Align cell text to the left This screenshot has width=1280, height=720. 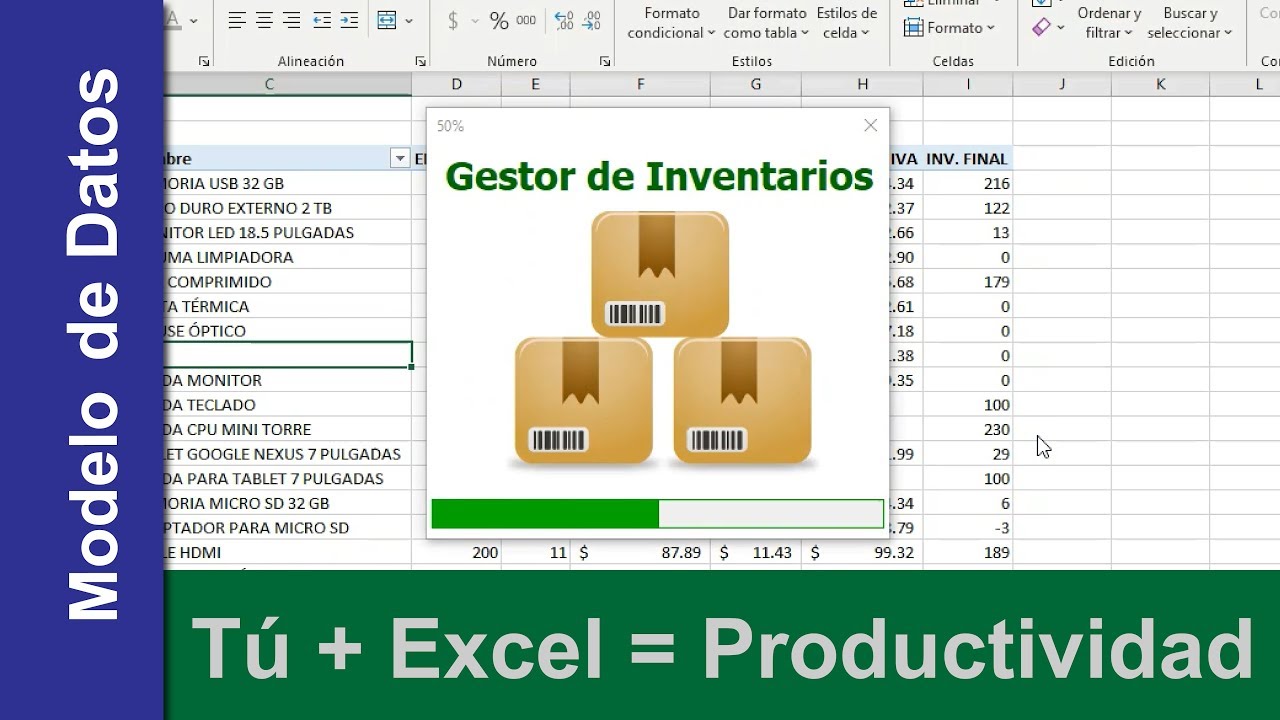[x=237, y=20]
